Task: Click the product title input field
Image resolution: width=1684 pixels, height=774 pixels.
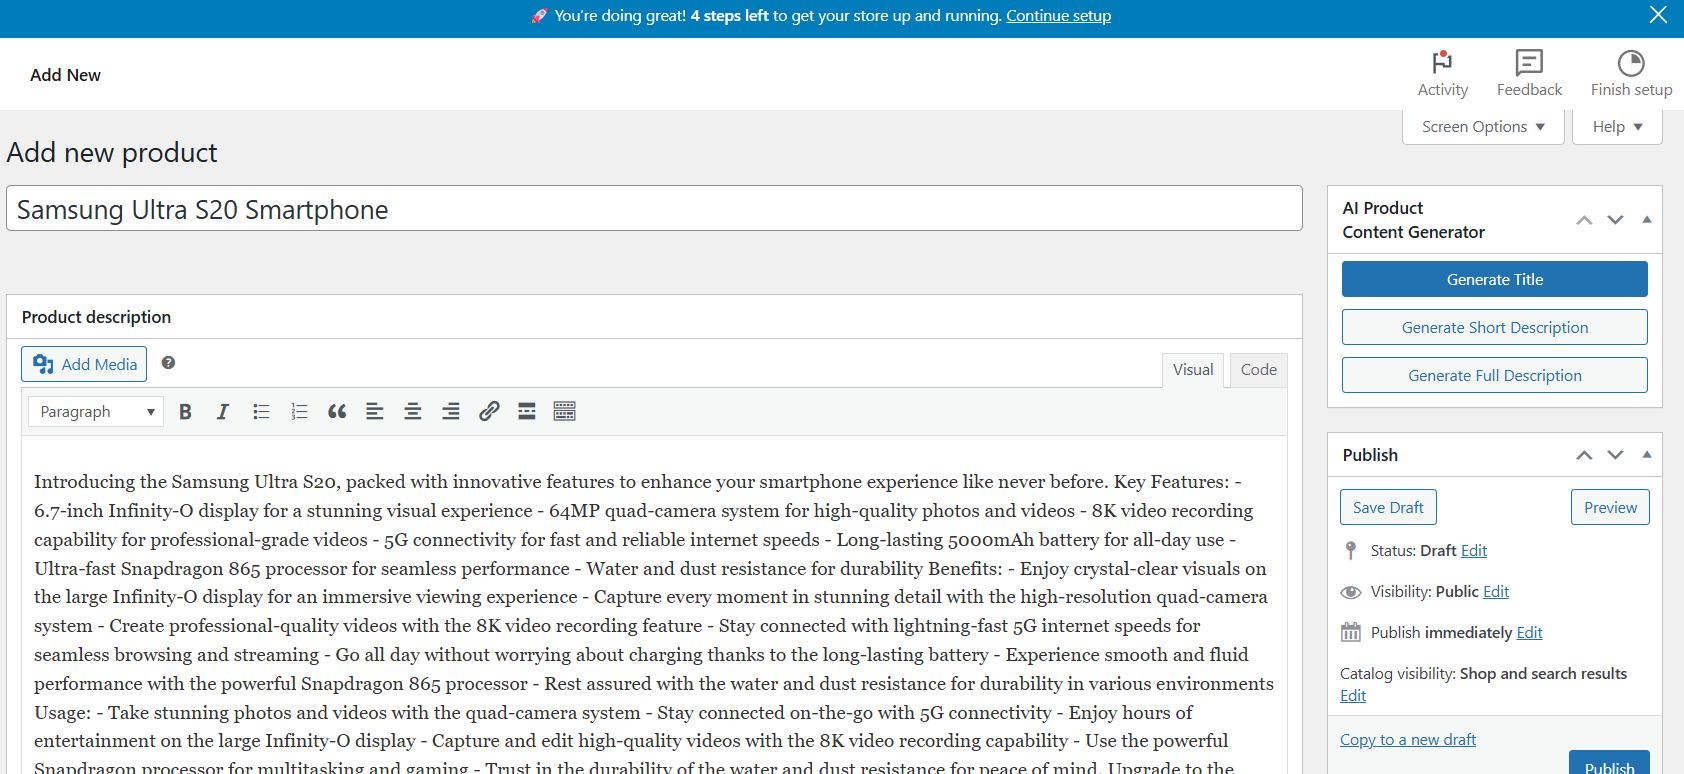Action: 654,209
